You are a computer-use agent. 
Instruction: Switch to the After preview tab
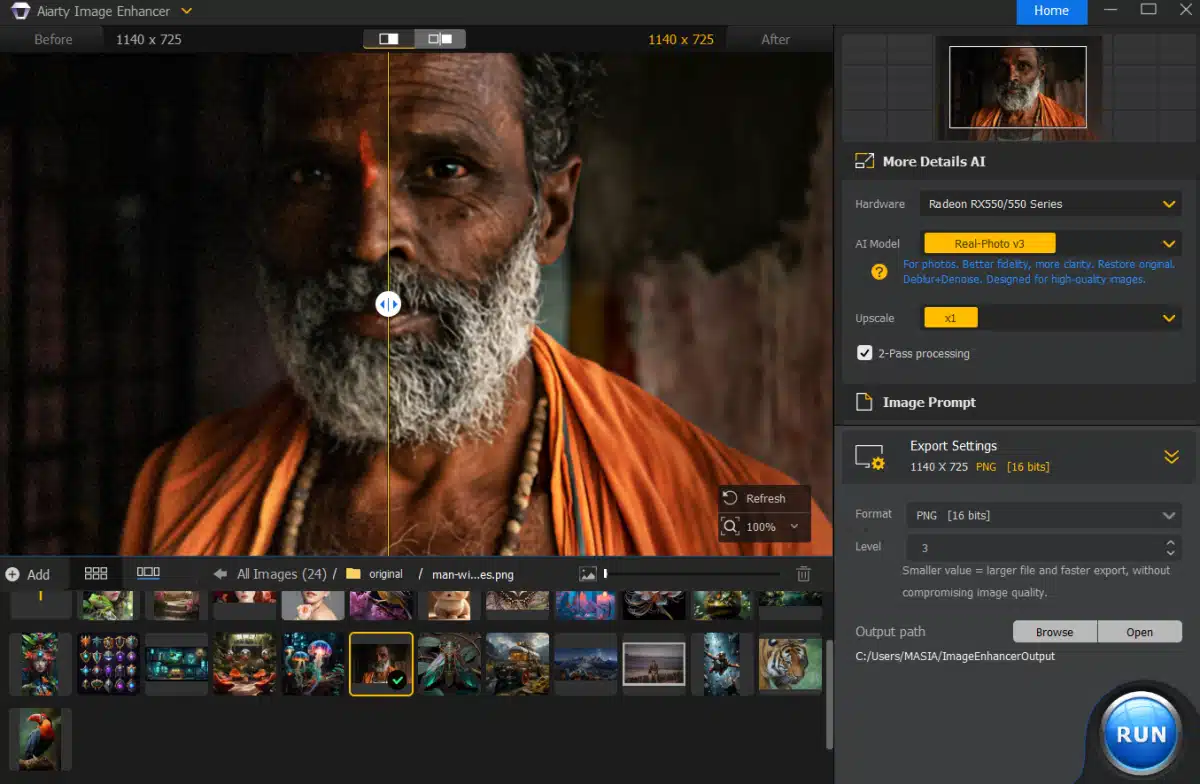point(776,38)
